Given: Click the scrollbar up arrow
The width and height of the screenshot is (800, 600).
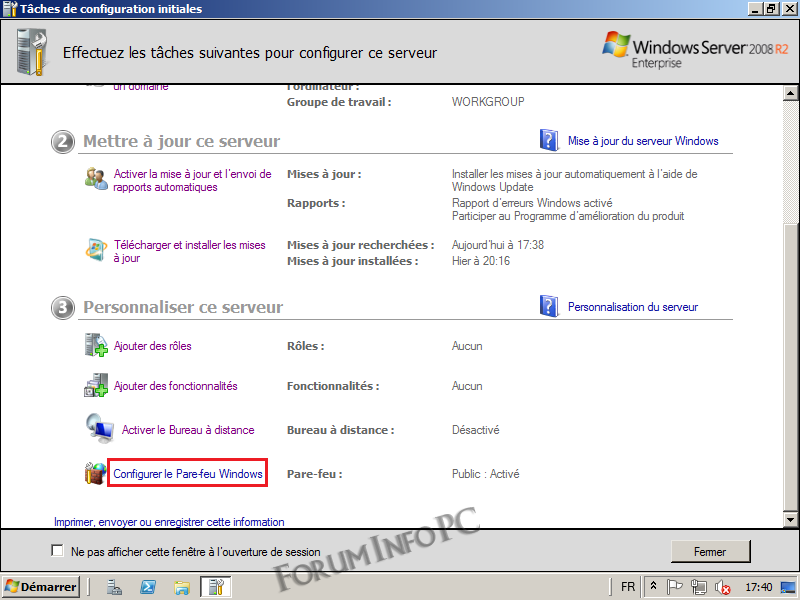Looking at the screenshot, I should (x=790, y=93).
